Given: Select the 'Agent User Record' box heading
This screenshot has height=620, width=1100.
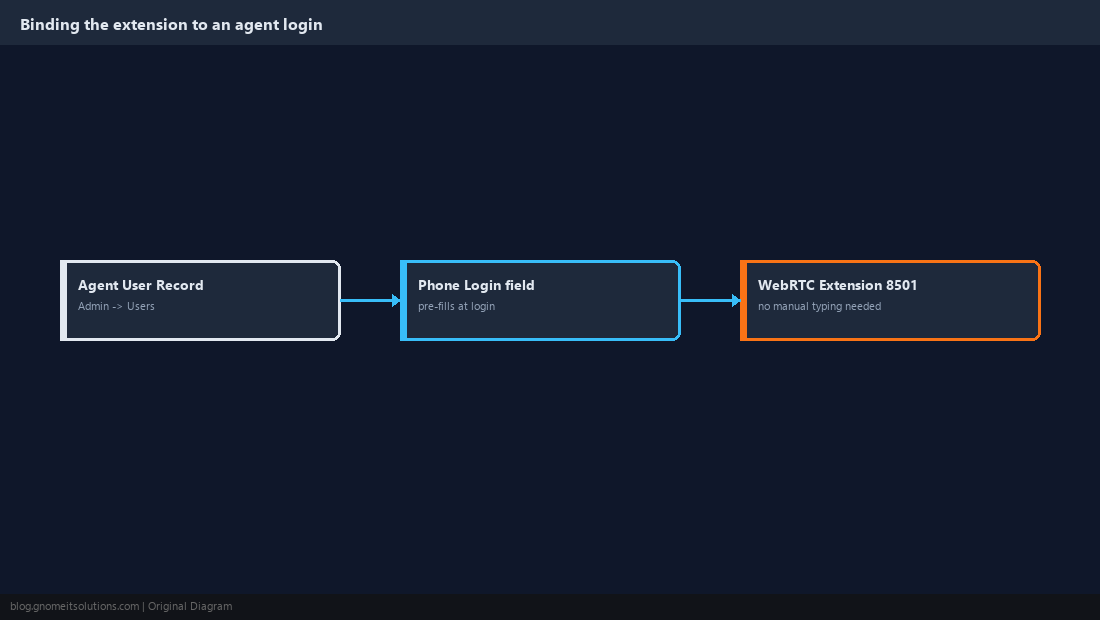Looking at the screenshot, I should pos(140,285).
